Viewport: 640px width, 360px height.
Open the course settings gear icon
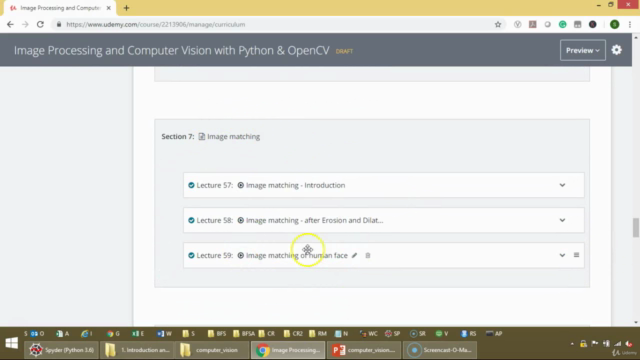[616, 50]
